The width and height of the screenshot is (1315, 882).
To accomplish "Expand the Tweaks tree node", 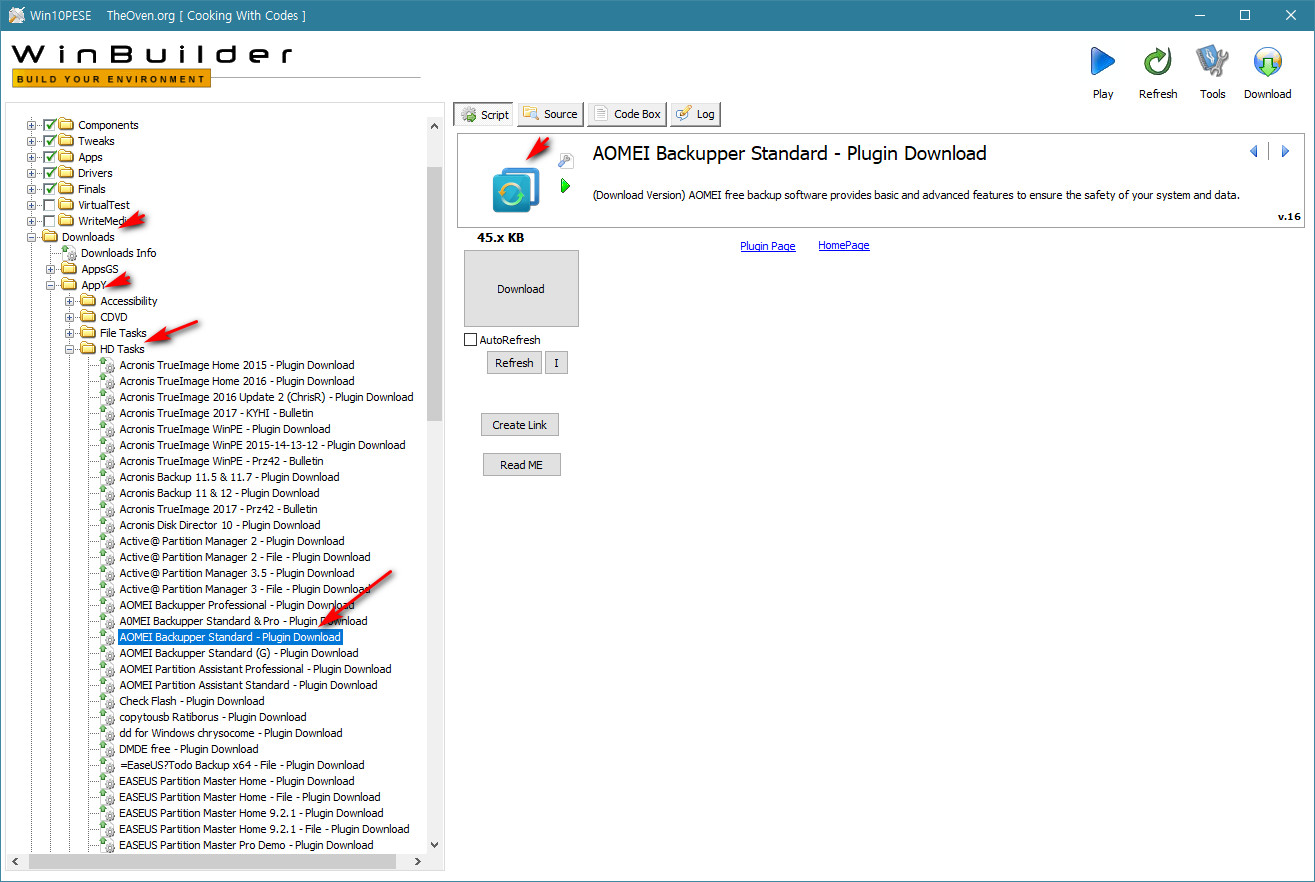I will coord(32,141).
